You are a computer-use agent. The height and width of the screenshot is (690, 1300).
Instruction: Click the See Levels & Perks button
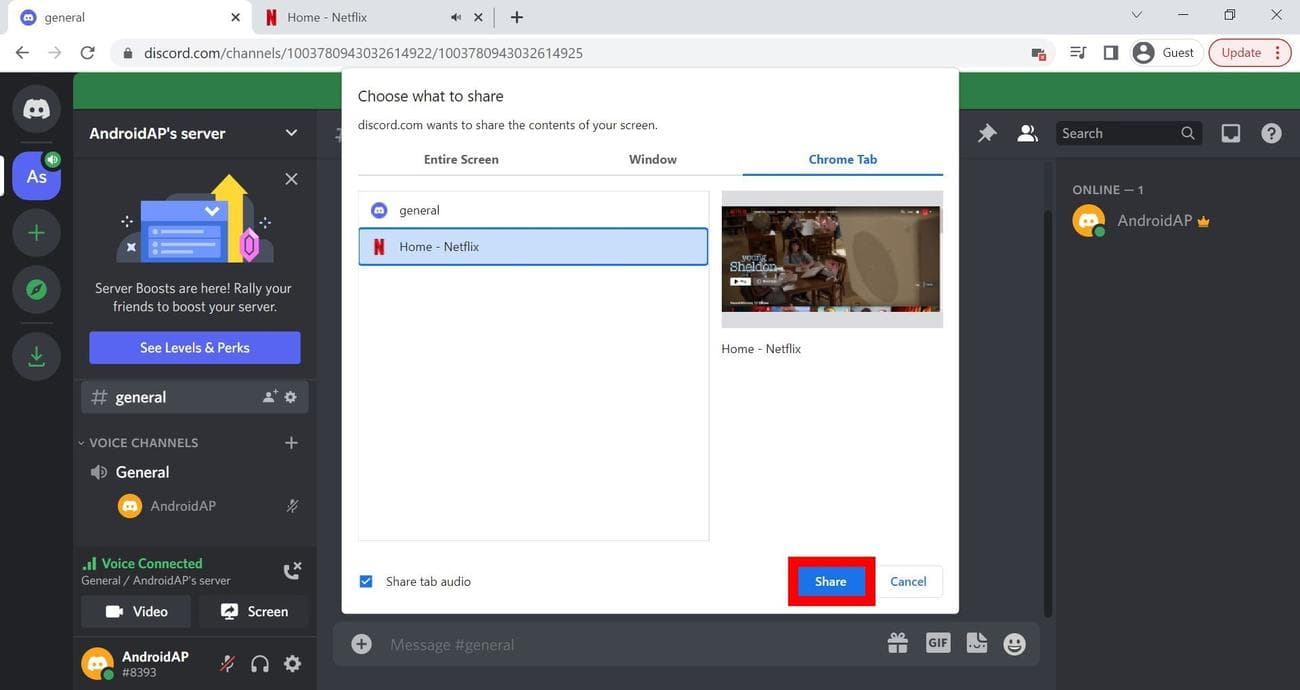[195, 348]
